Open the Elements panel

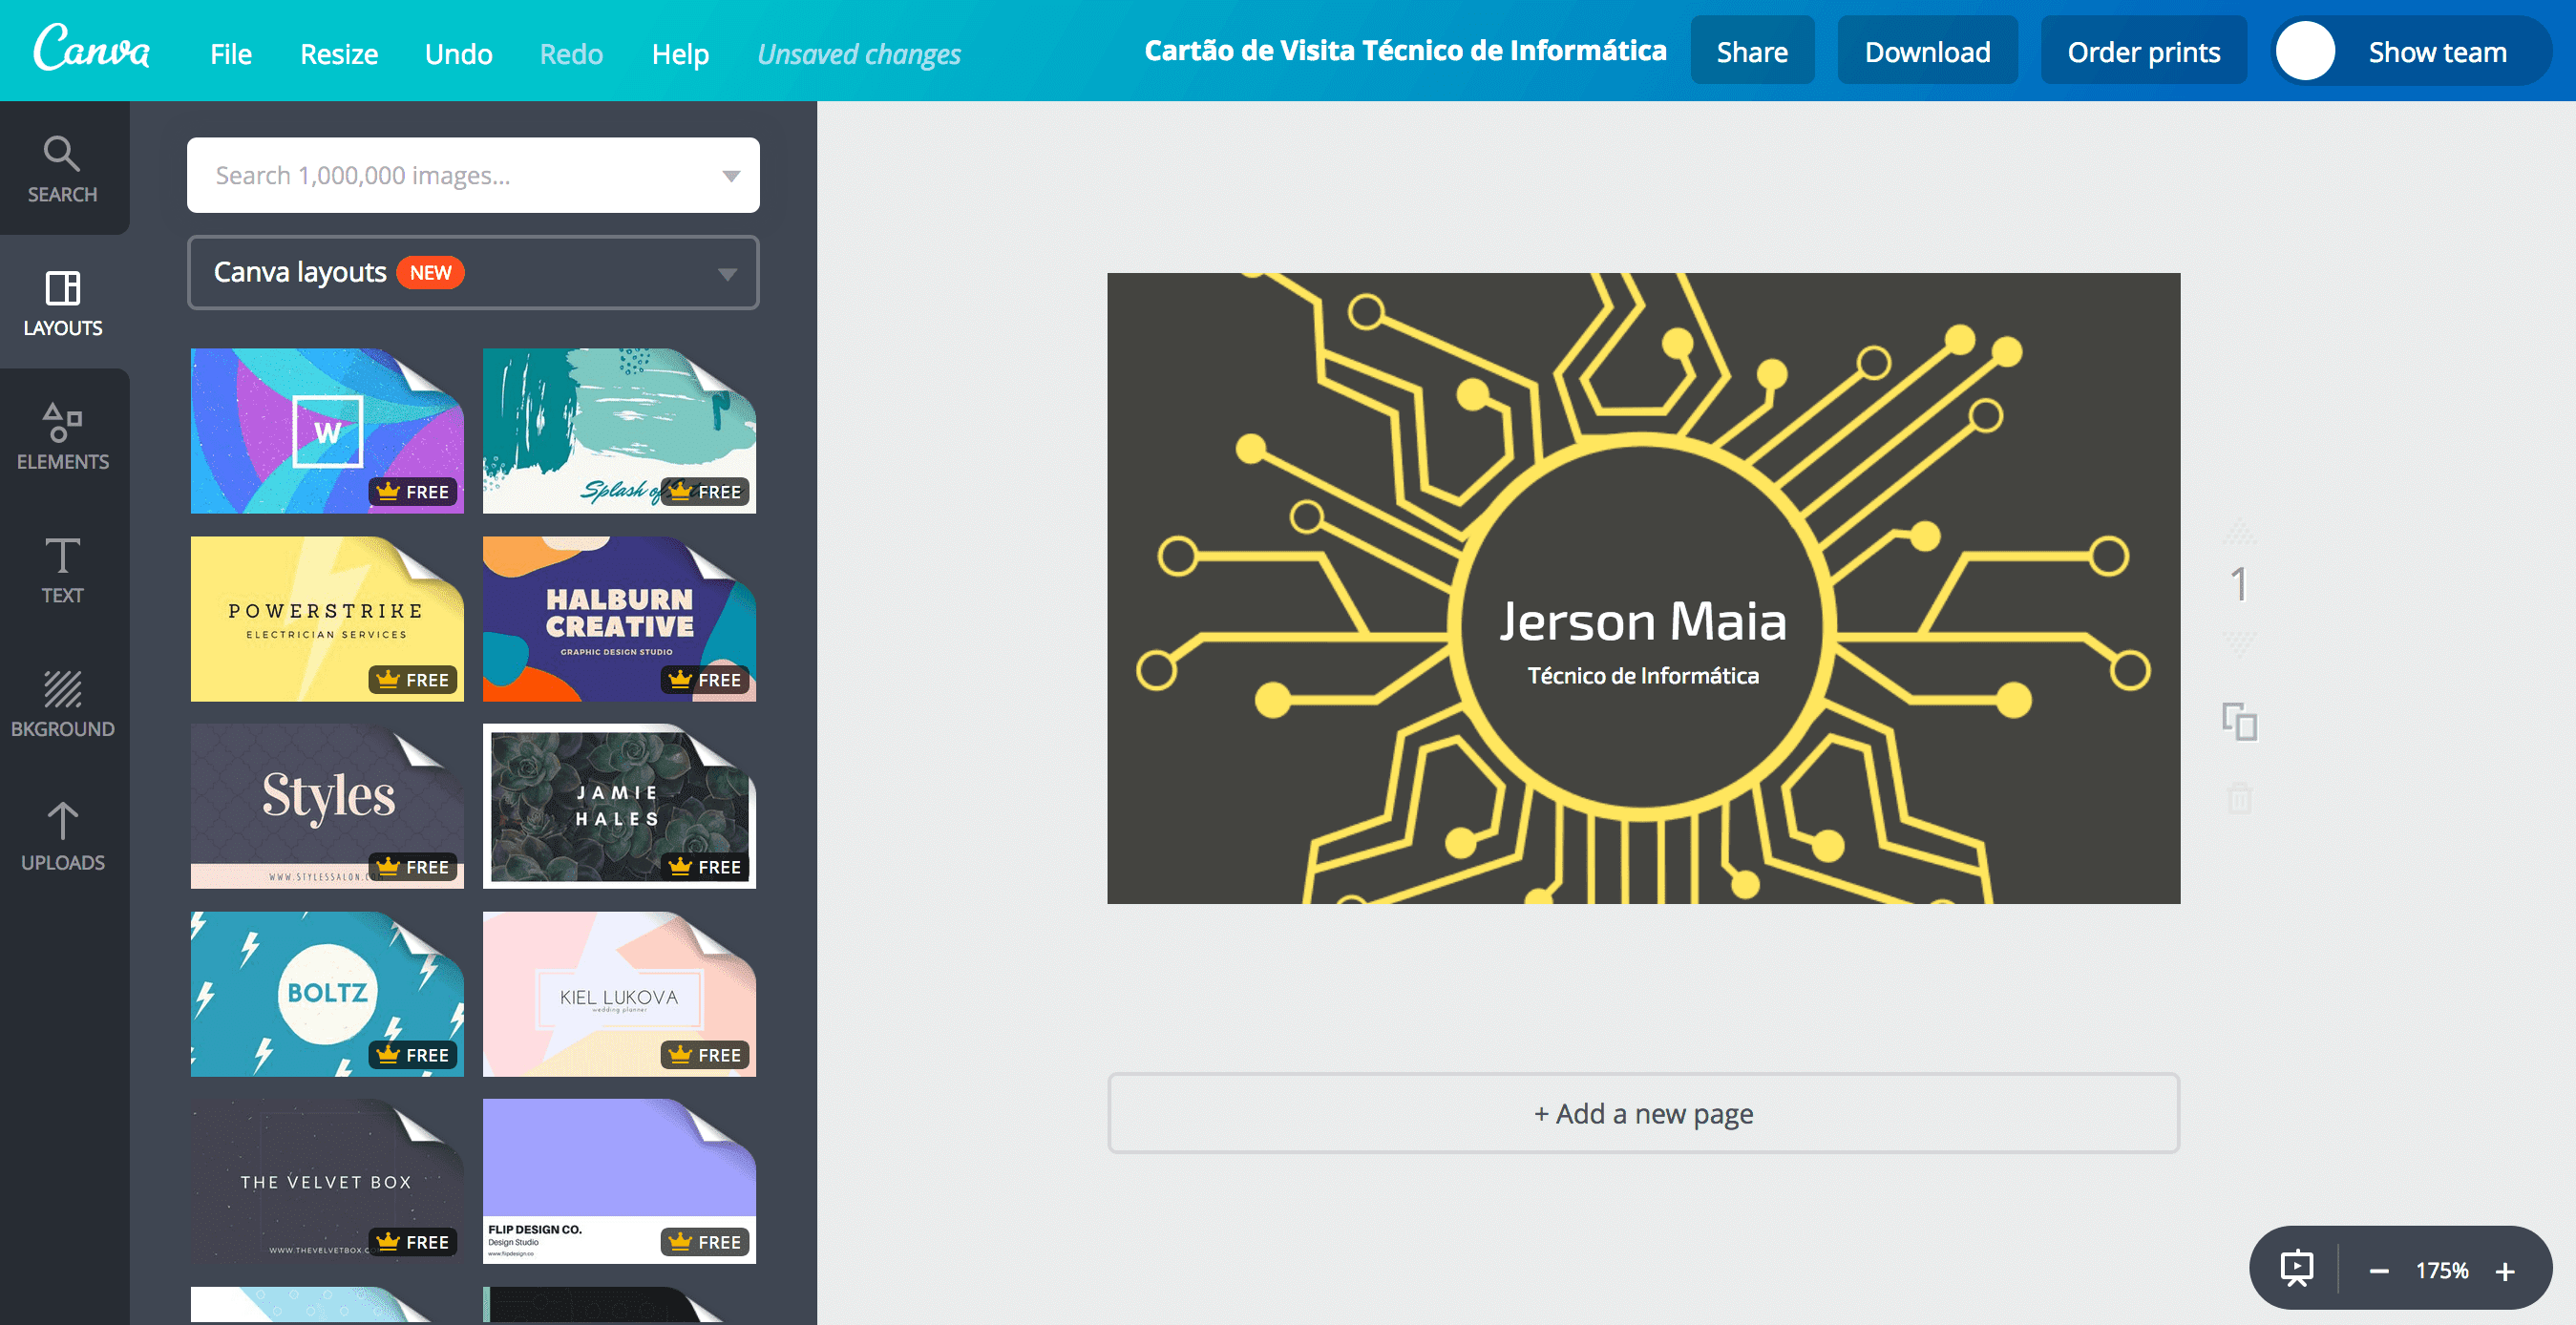coord(62,436)
